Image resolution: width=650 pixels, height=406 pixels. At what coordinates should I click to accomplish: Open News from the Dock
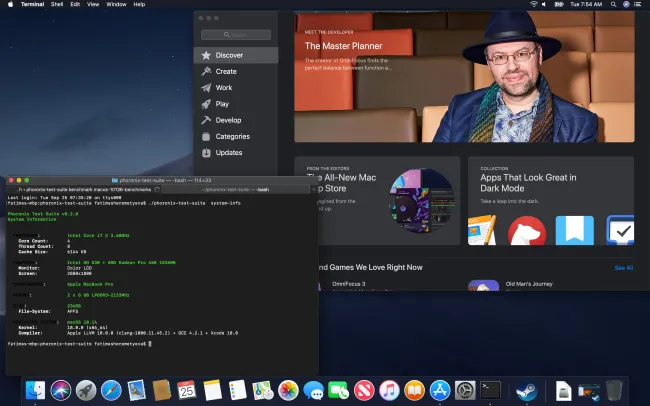[364, 390]
